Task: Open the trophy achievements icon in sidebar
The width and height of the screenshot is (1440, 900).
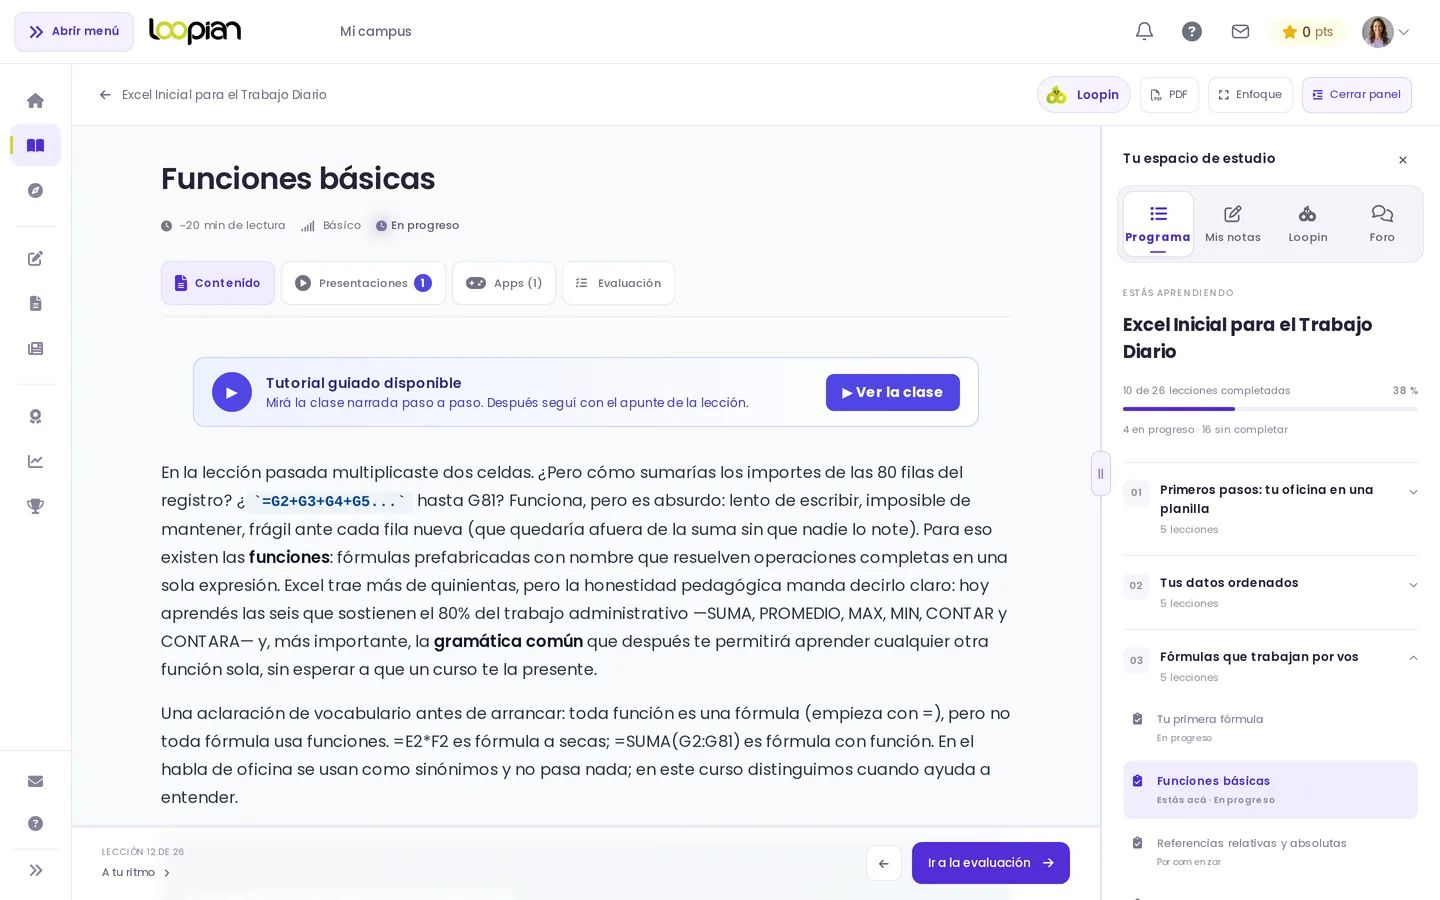Action: click(35, 506)
